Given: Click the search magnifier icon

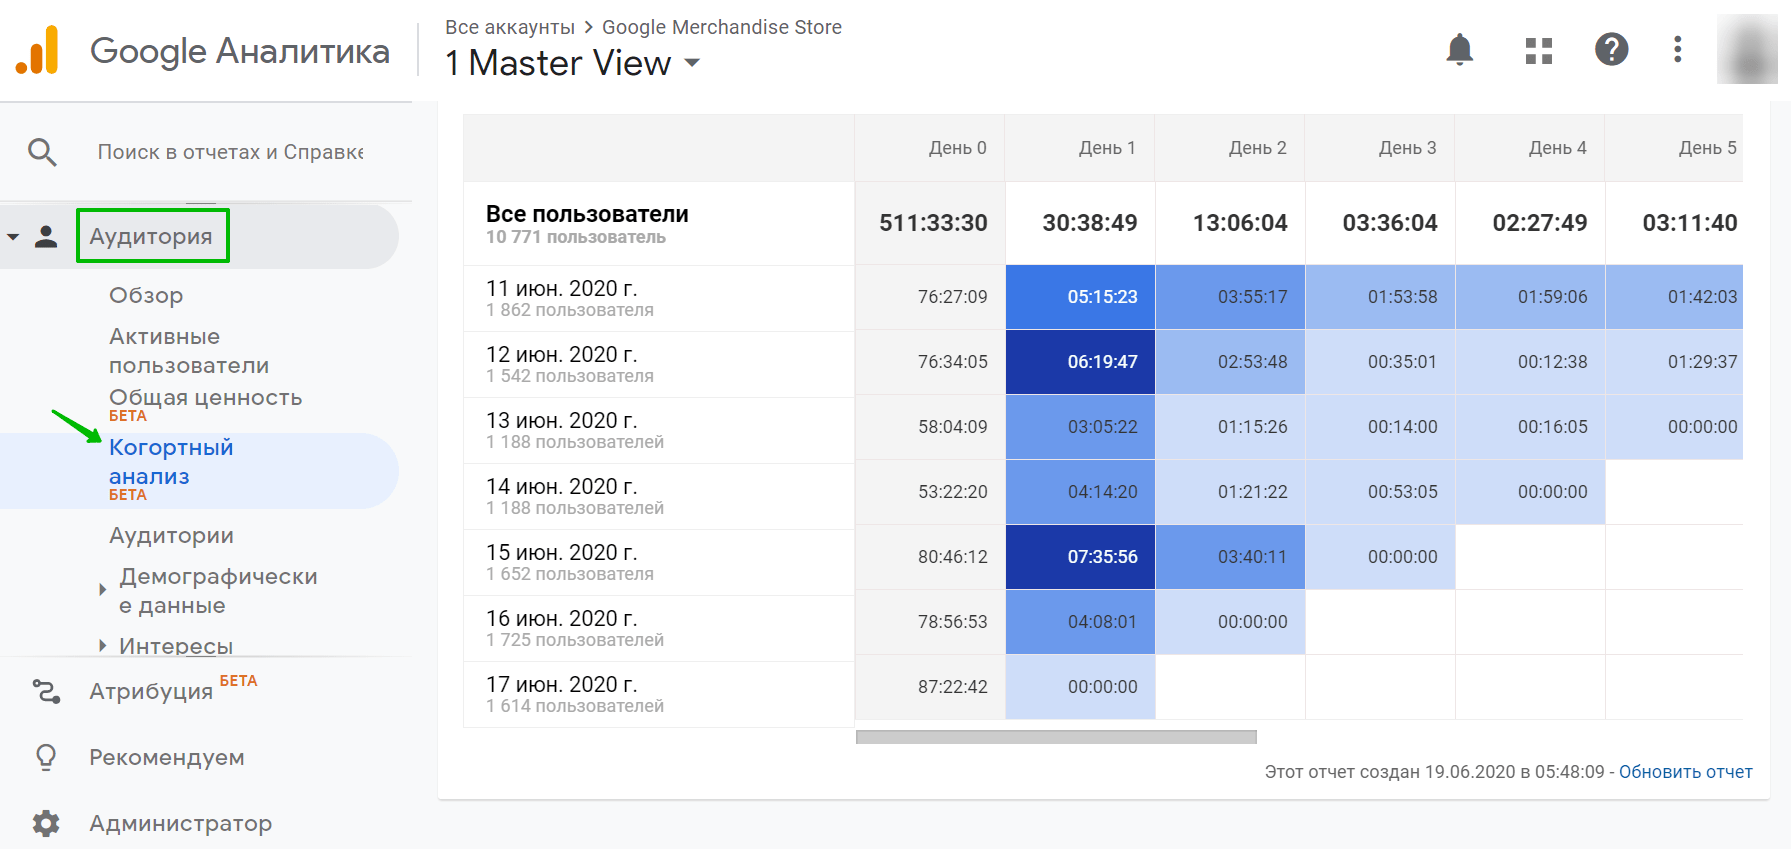Looking at the screenshot, I should click(x=42, y=152).
